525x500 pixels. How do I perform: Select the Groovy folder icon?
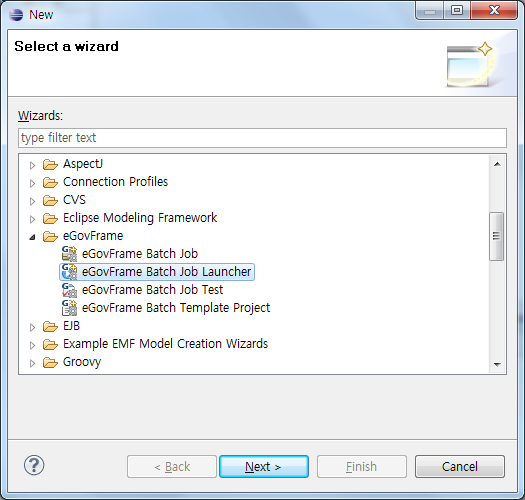50,362
